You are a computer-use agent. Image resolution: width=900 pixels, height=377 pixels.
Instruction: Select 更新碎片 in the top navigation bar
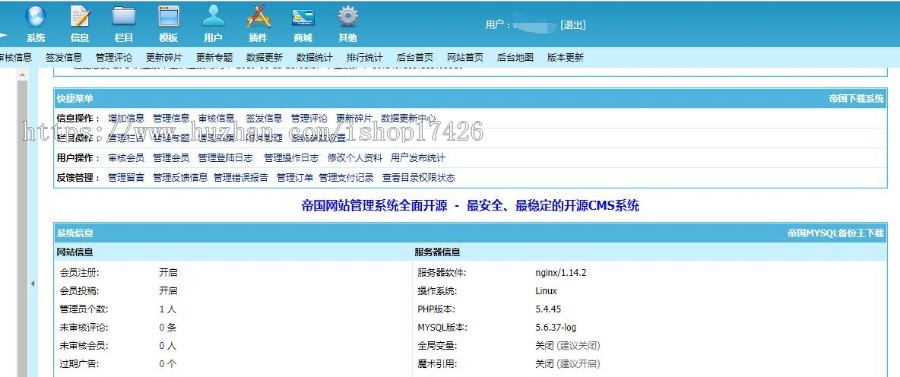[x=164, y=57]
